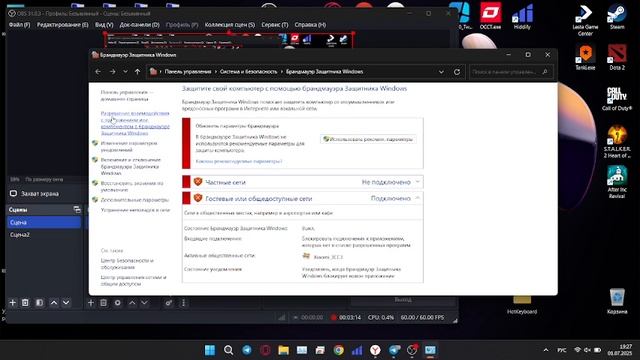Viewport: 640px width, 360px height.
Task: Go up one level in Control Panel
Action: 138,72
